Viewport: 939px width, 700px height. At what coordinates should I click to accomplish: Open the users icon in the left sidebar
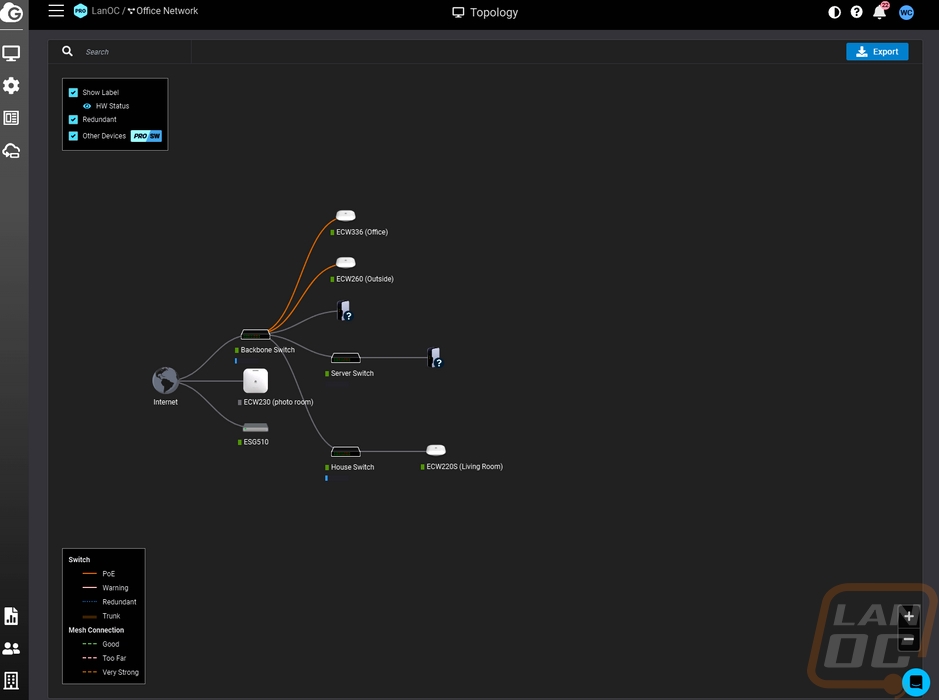tap(11, 649)
